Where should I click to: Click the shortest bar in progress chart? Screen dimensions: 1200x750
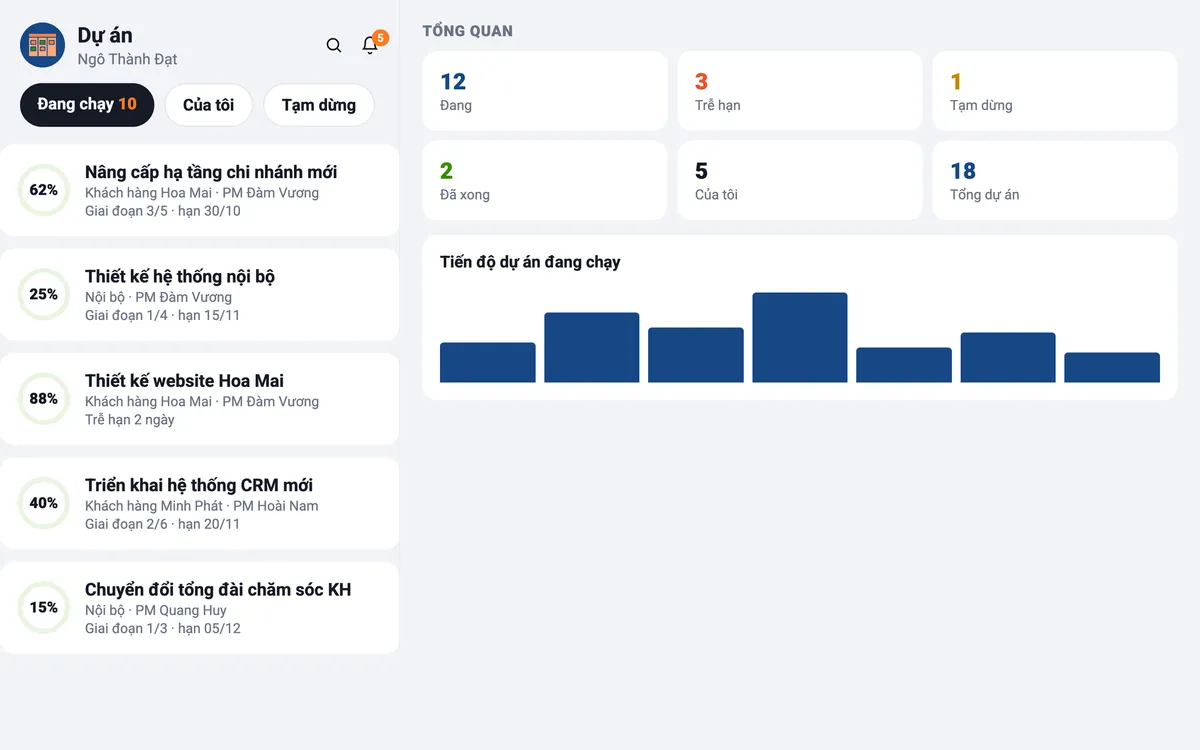(1112, 367)
